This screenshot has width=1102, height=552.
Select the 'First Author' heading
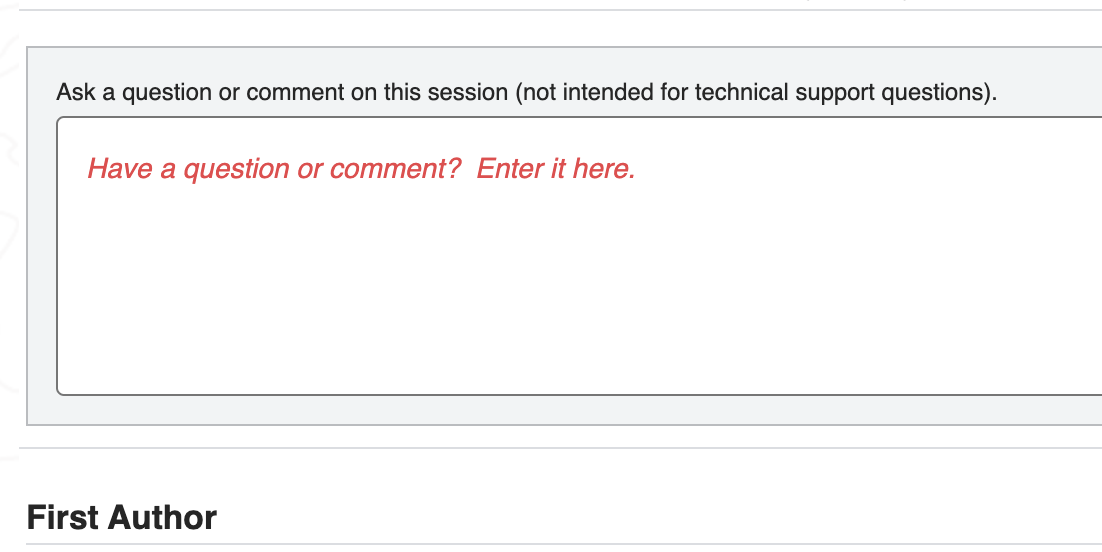[x=122, y=518]
